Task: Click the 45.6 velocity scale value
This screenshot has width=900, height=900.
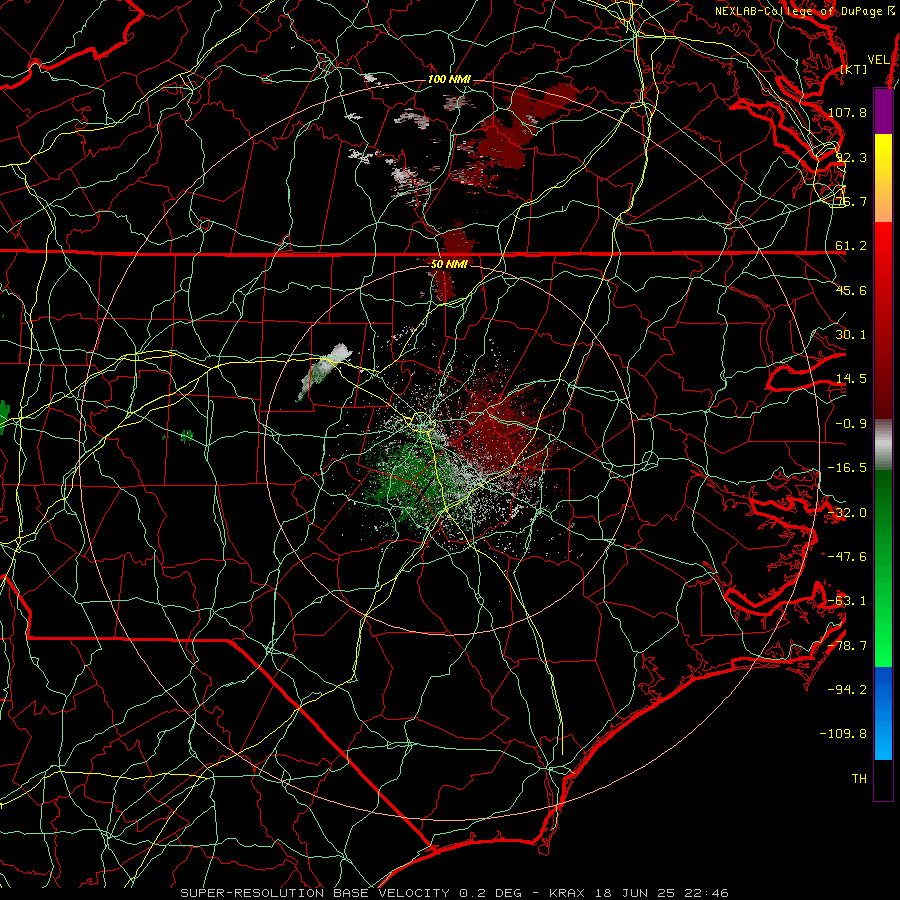Action: (x=851, y=290)
